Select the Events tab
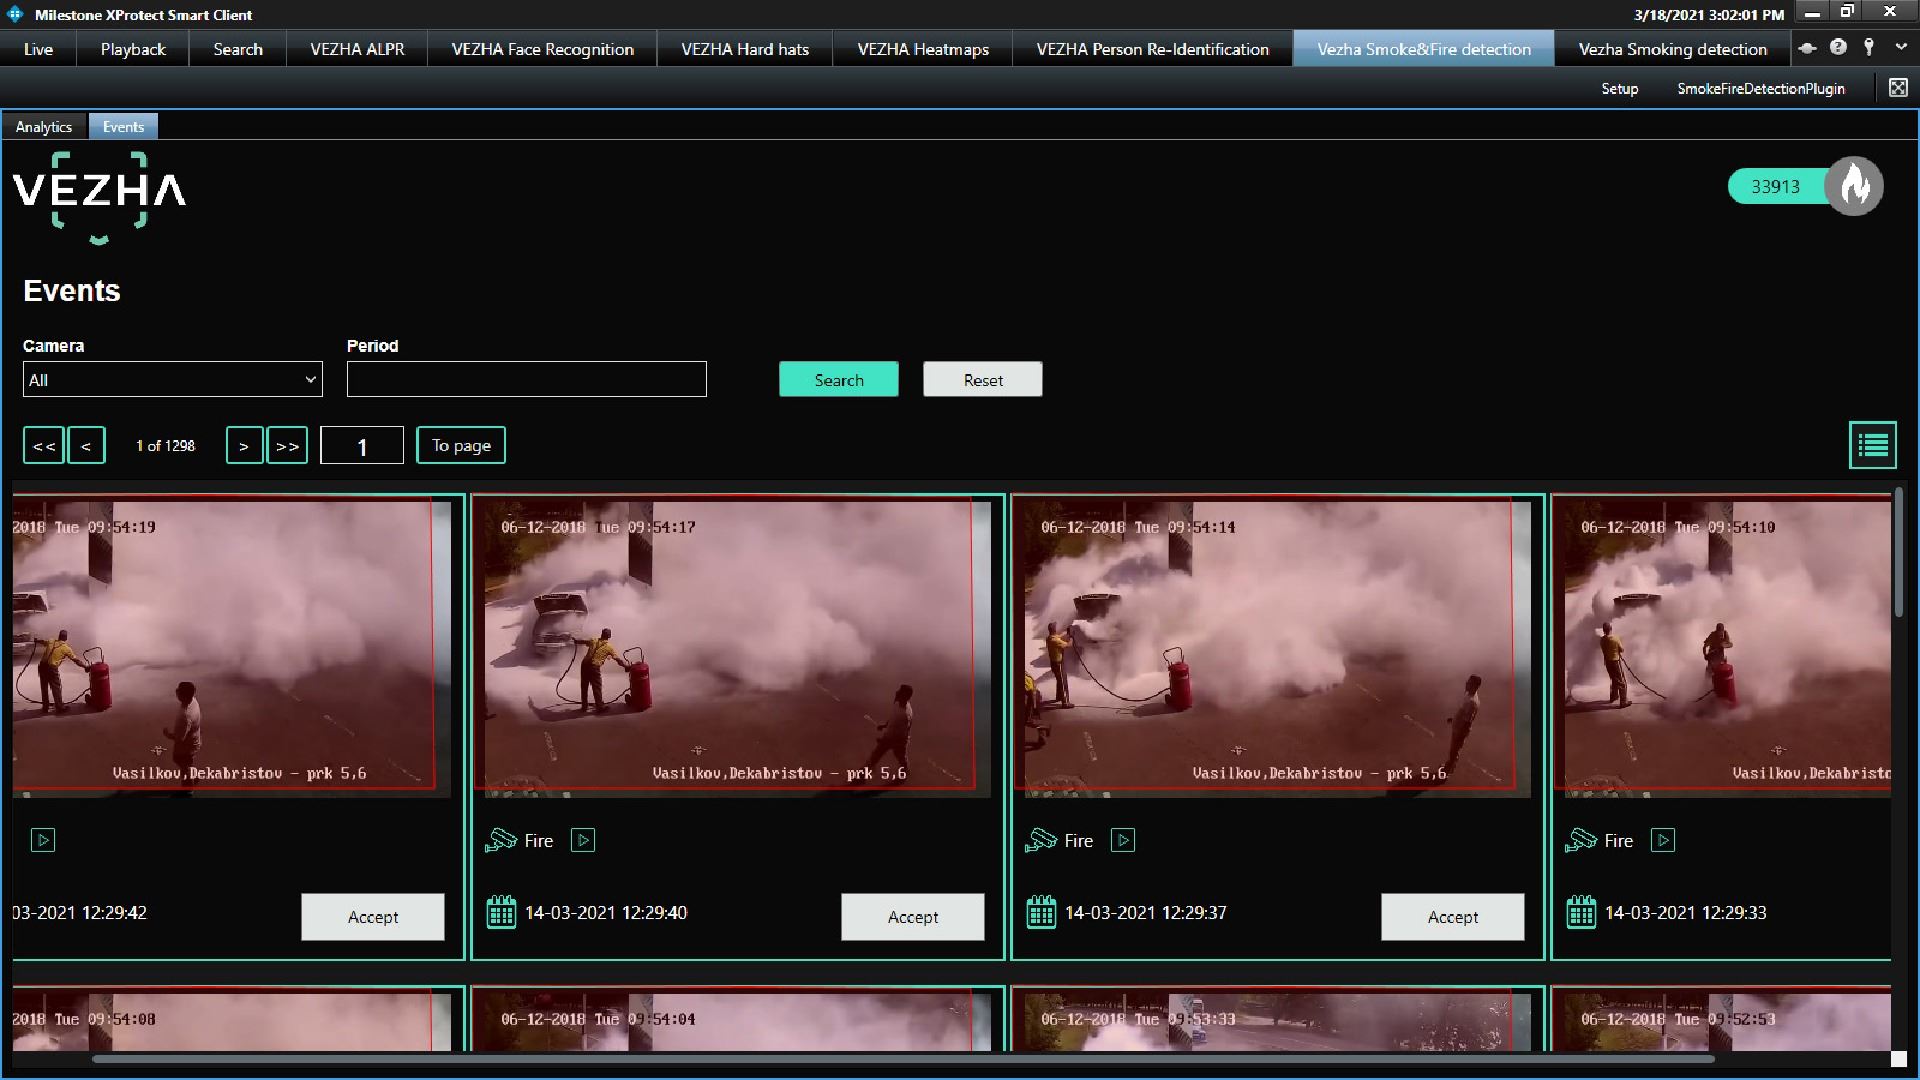Viewport: 1920px width, 1080px height. pyautogui.click(x=123, y=127)
